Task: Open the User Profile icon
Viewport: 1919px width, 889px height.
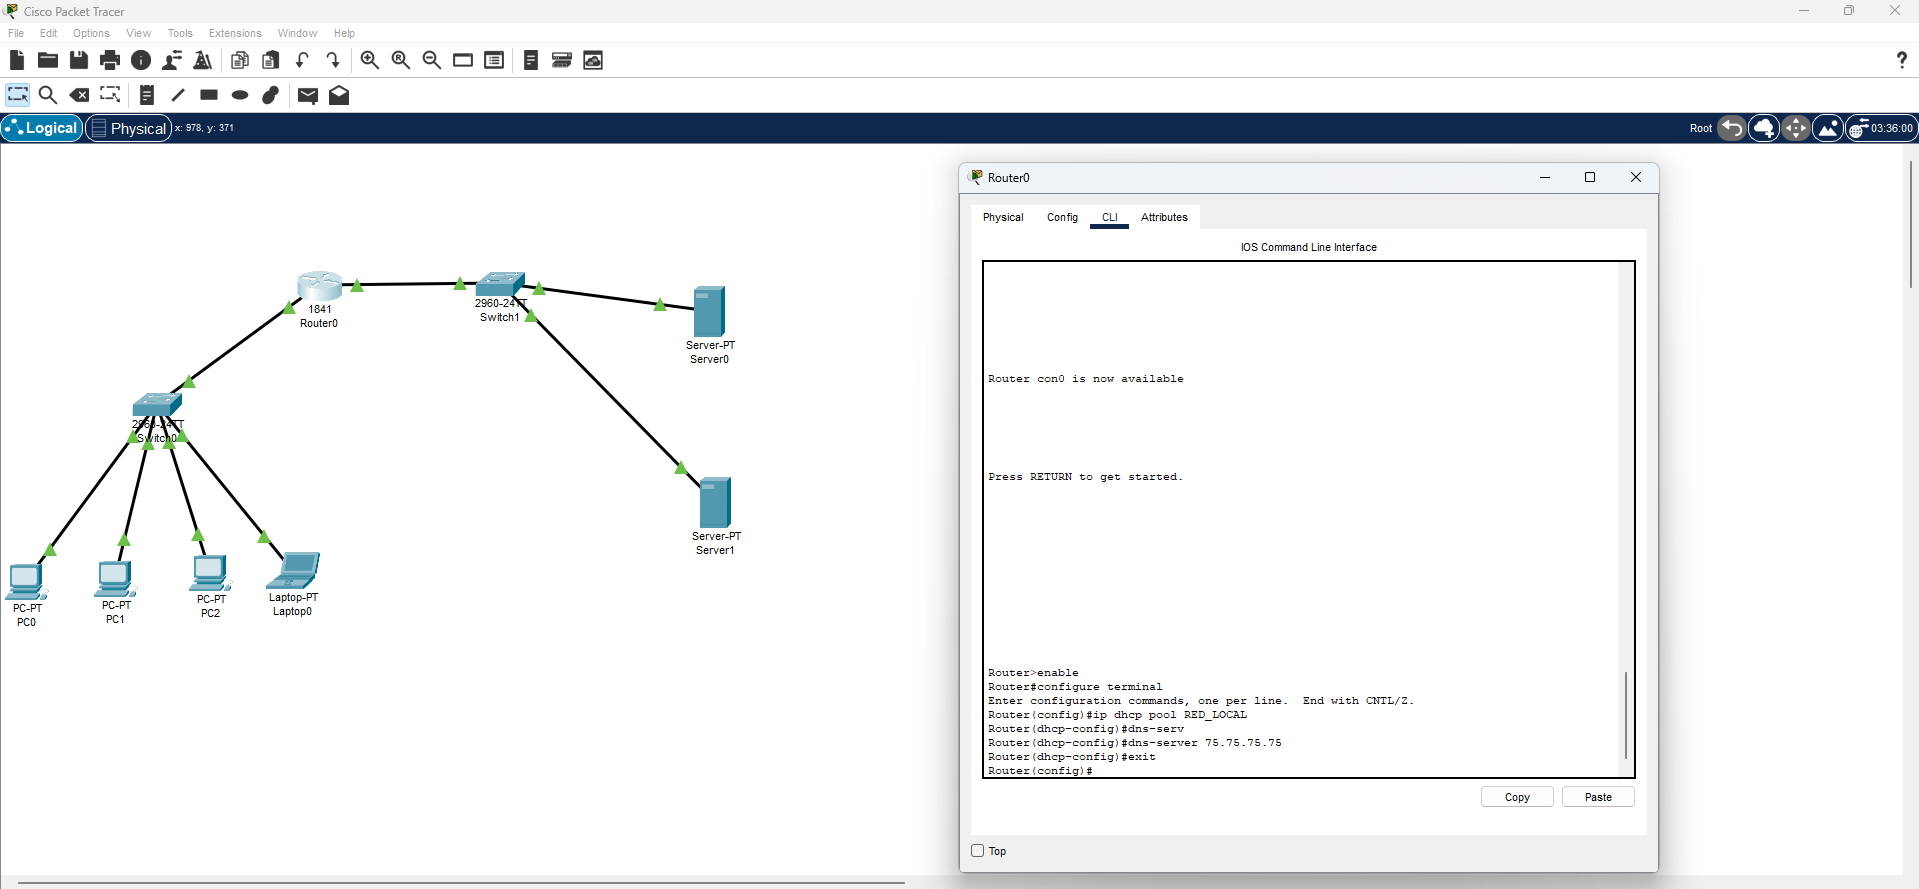Action: click(172, 60)
